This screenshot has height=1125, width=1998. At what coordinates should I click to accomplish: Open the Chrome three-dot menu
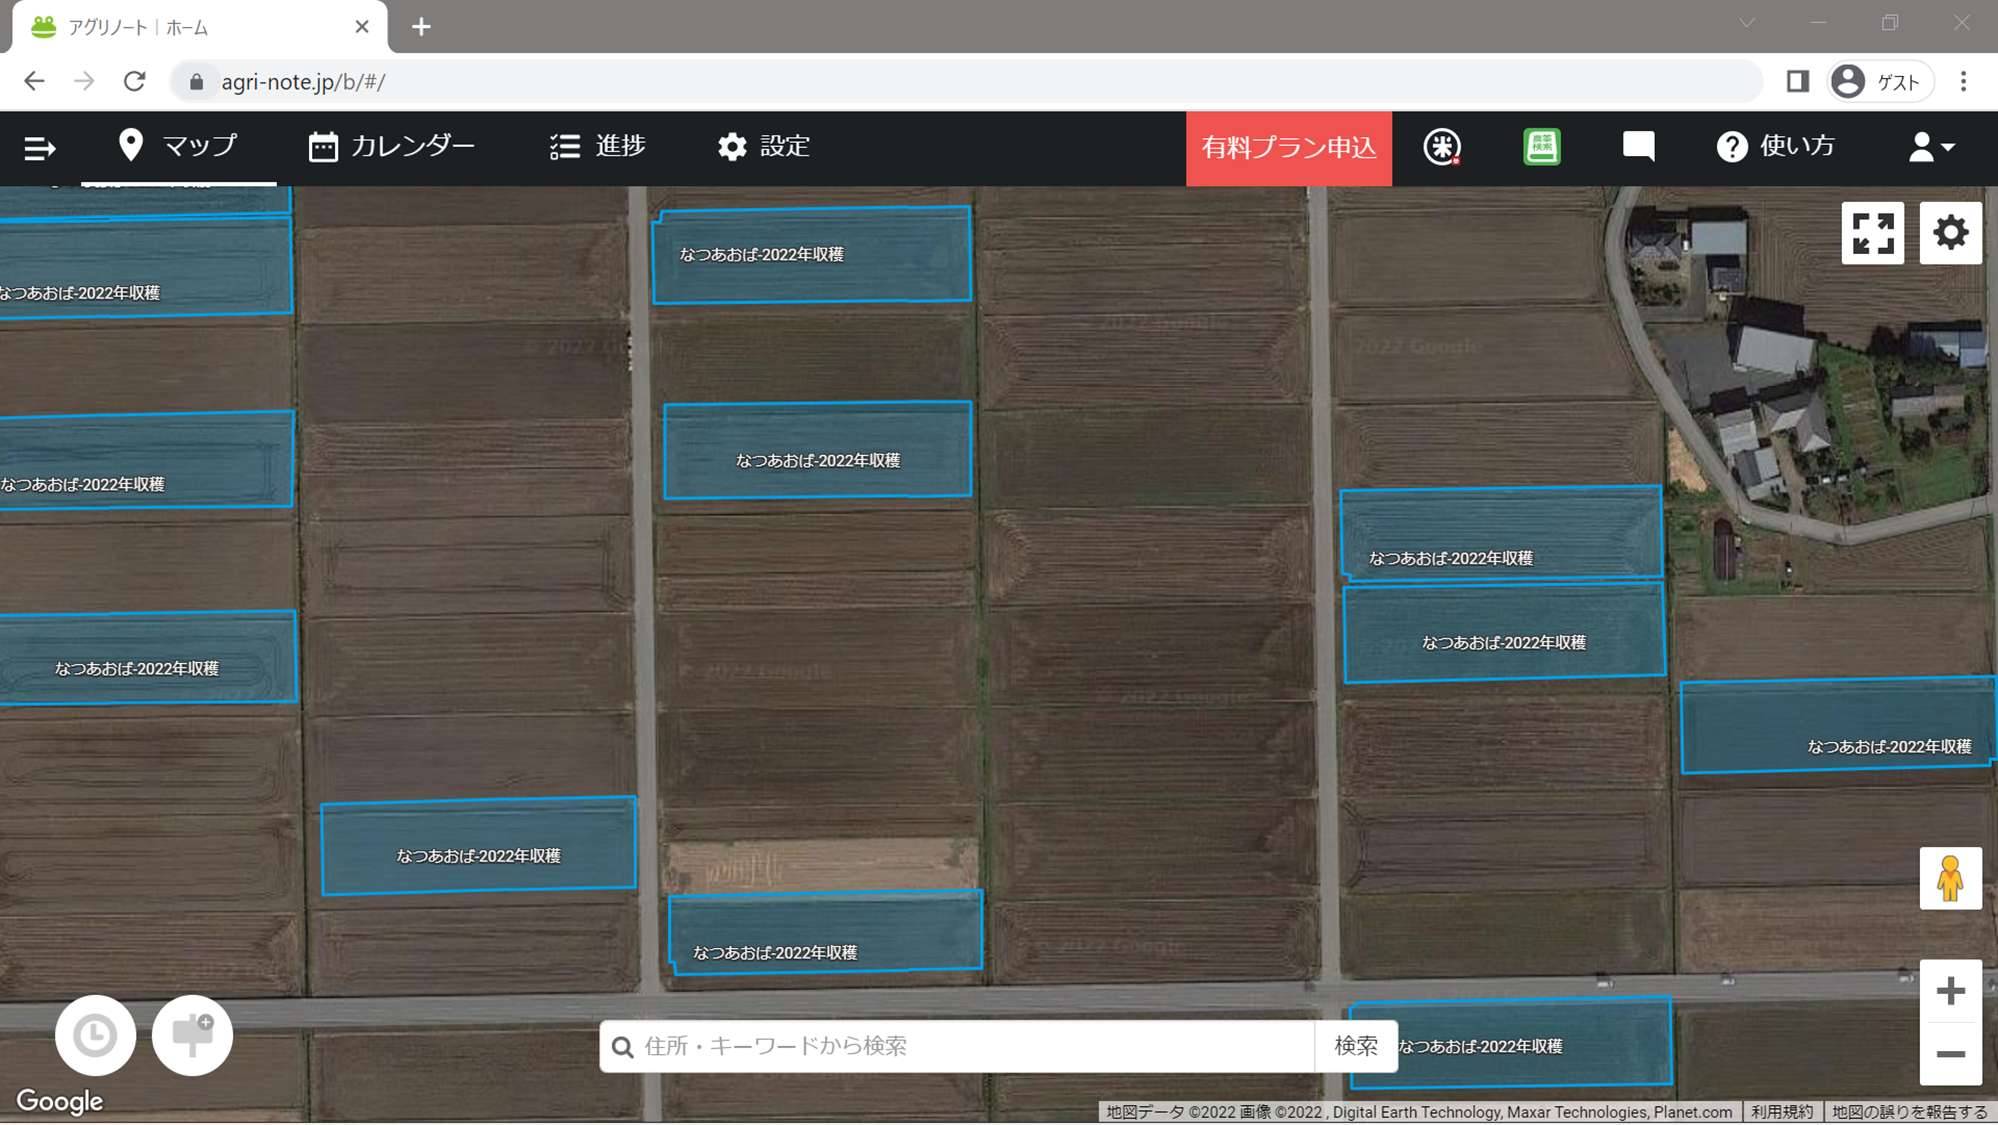(1963, 82)
